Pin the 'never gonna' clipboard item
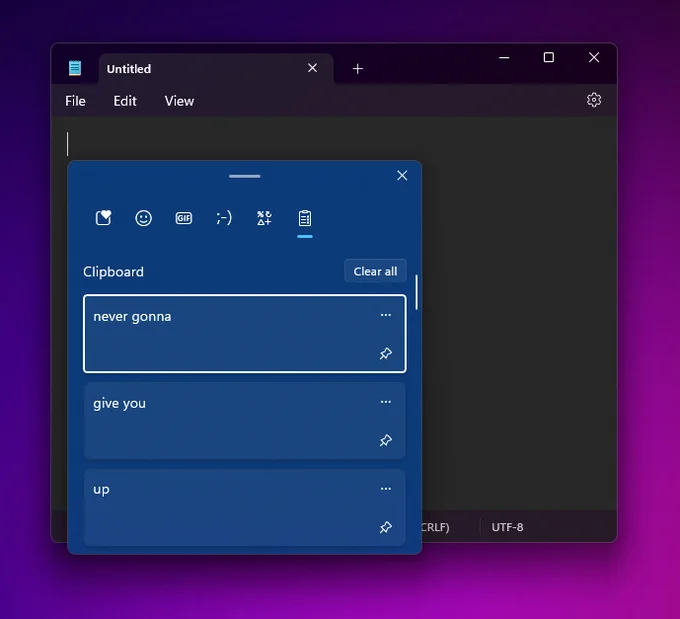This screenshot has height=619, width=680. pos(386,353)
